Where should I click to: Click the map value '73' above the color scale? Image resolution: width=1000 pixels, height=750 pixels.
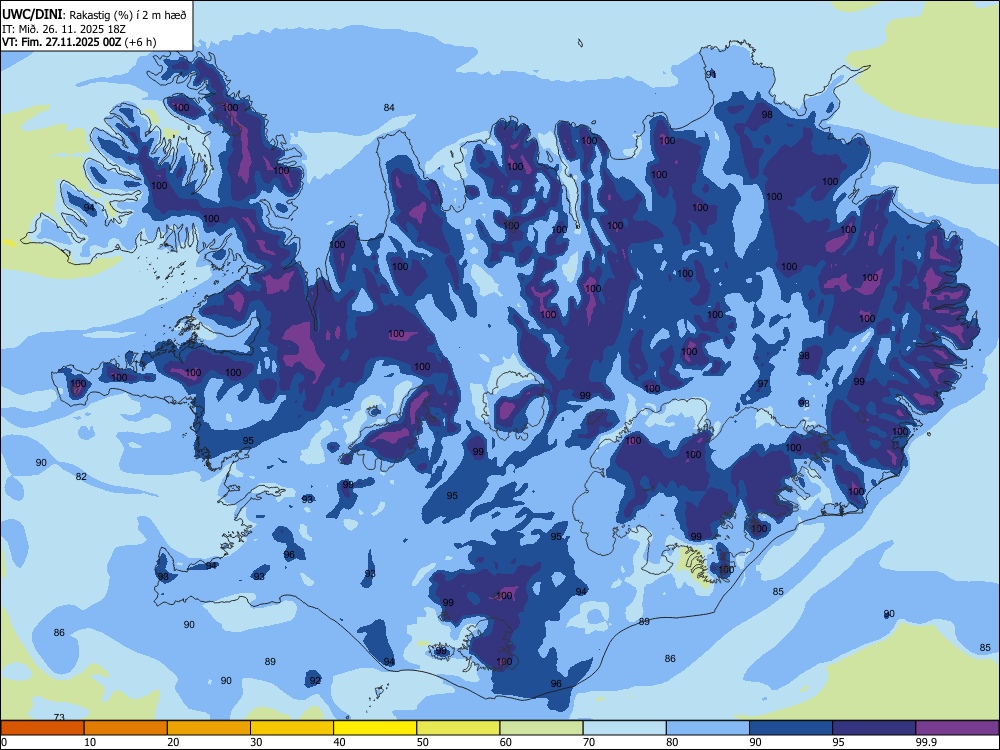59,717
